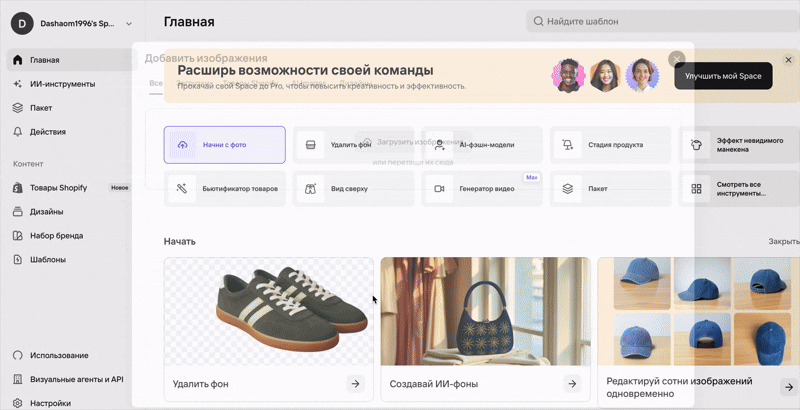Click the magnifier icon in search bar
This screenshot has height=410, width=800.
[538, 21]
